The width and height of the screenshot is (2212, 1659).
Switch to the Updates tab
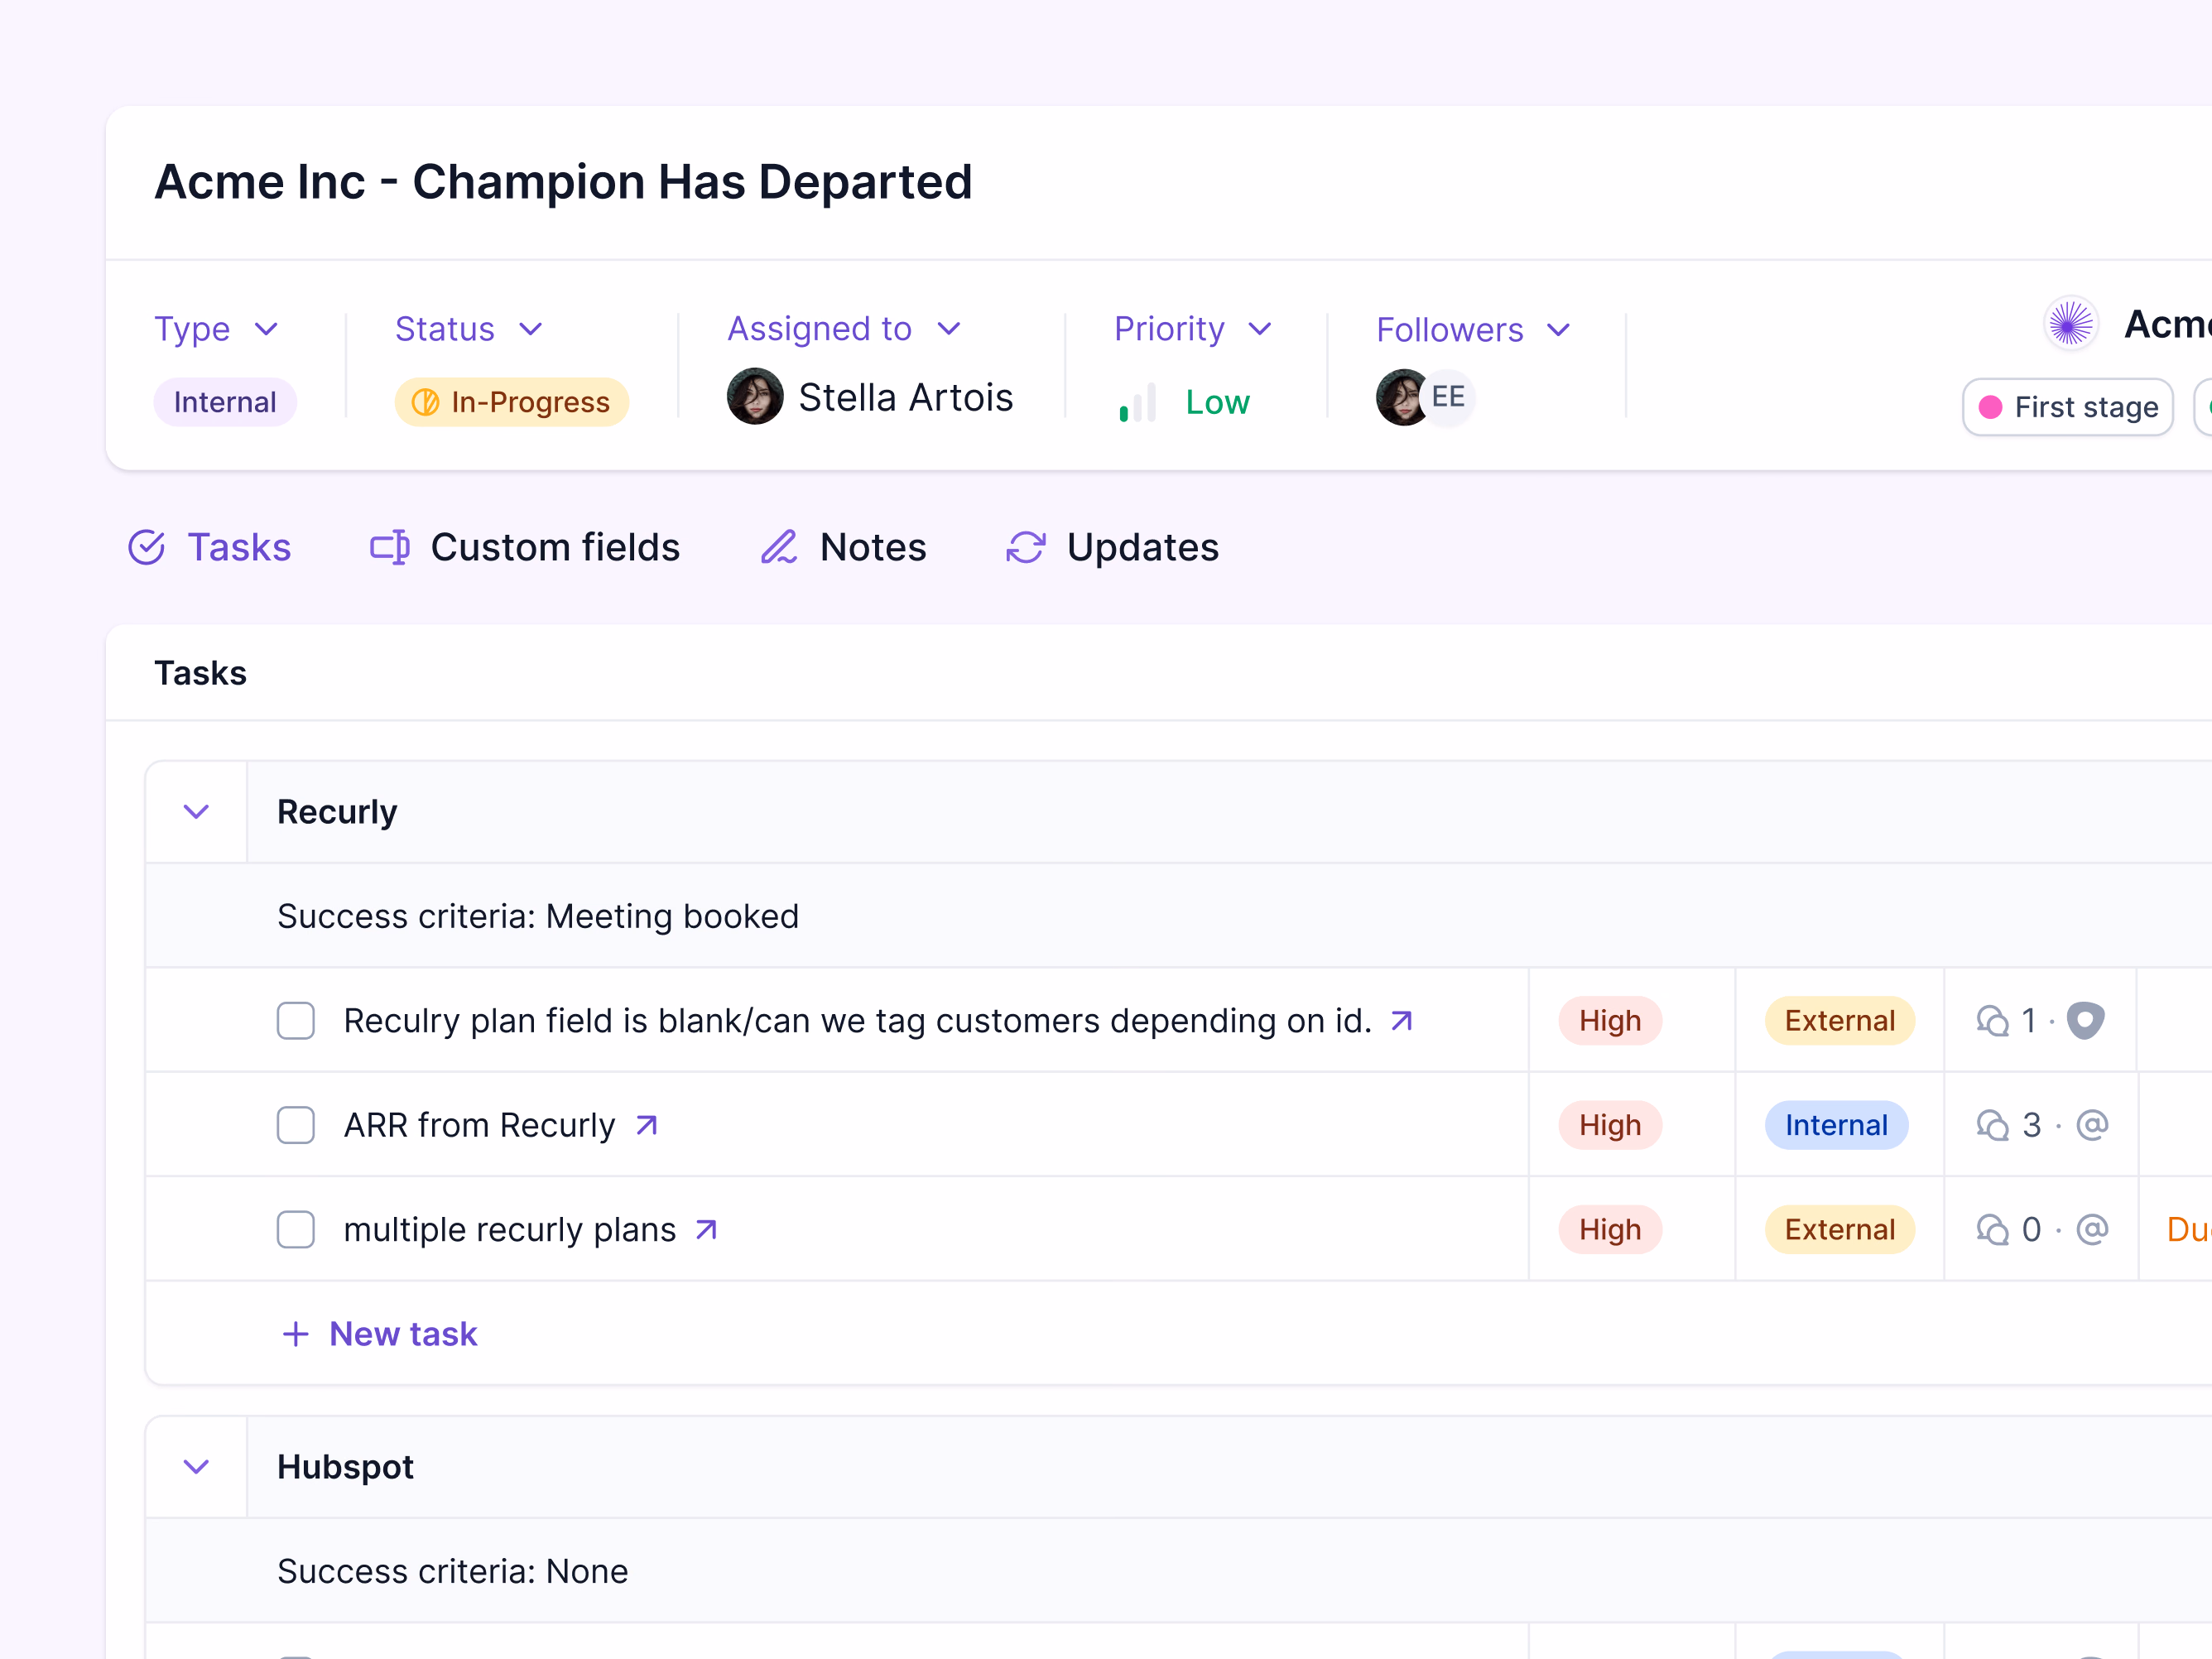(x=1112, y=547)
